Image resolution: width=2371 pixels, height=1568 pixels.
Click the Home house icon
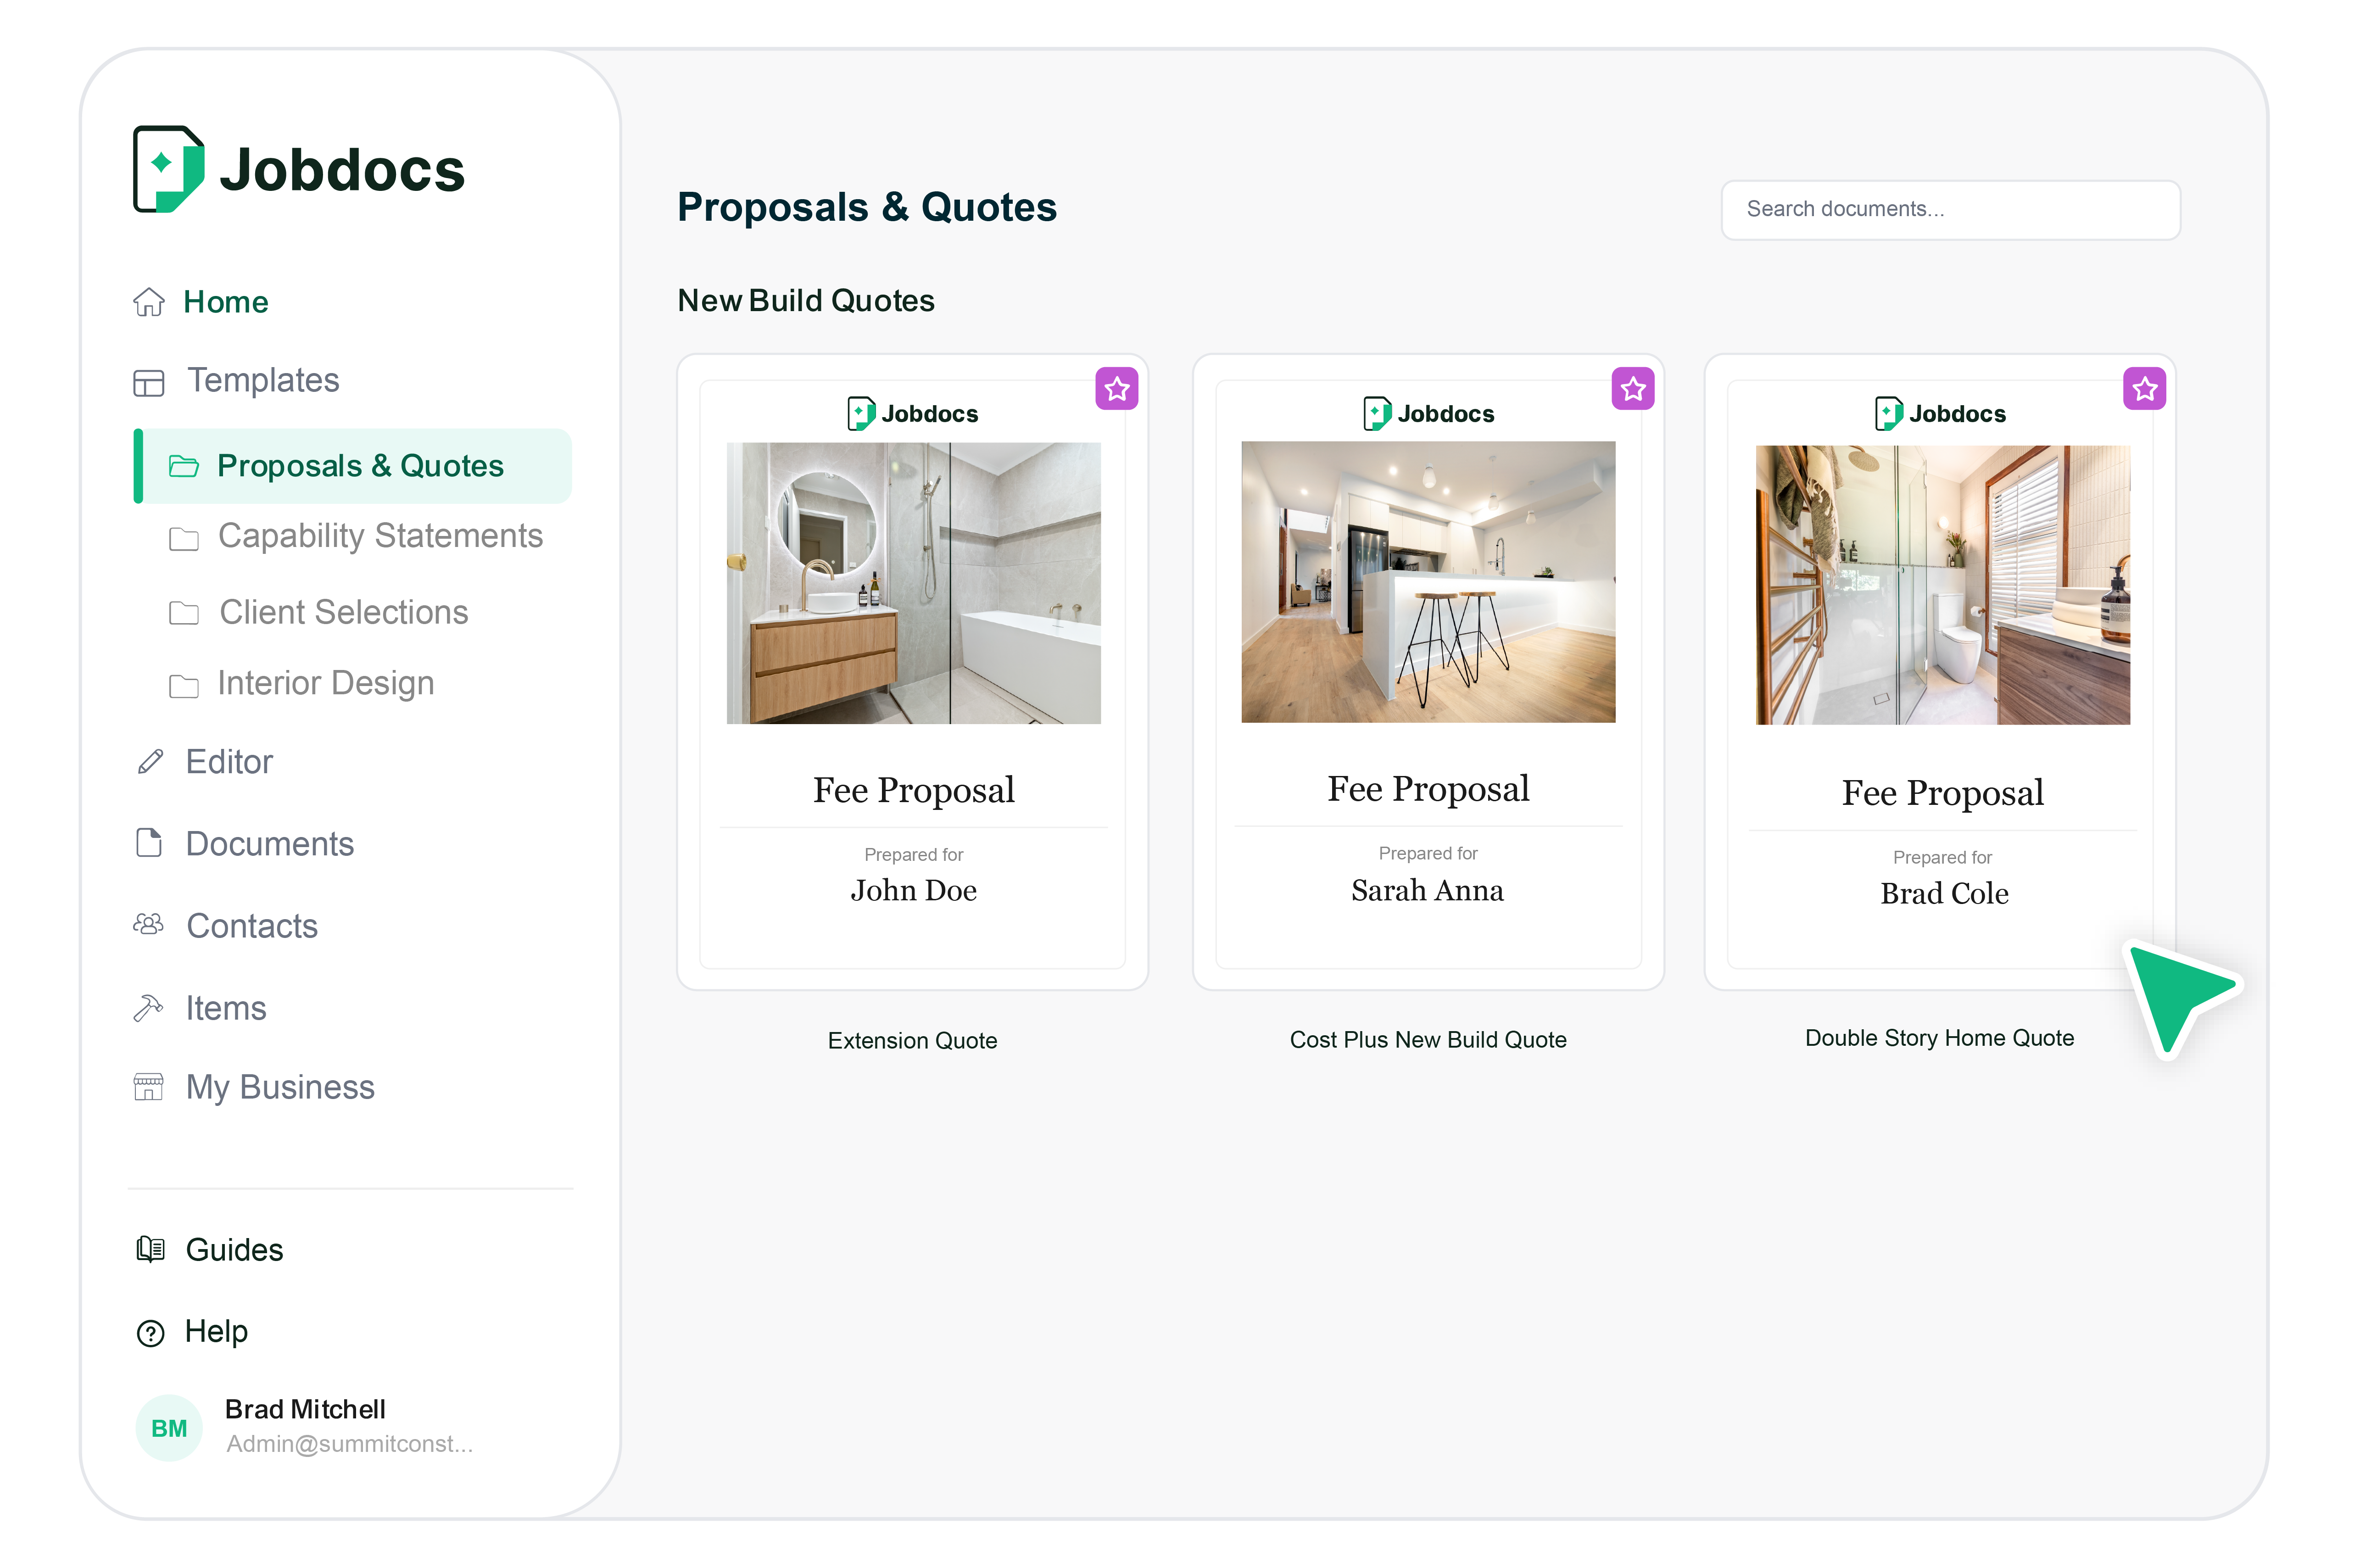(x=148, y=302)
